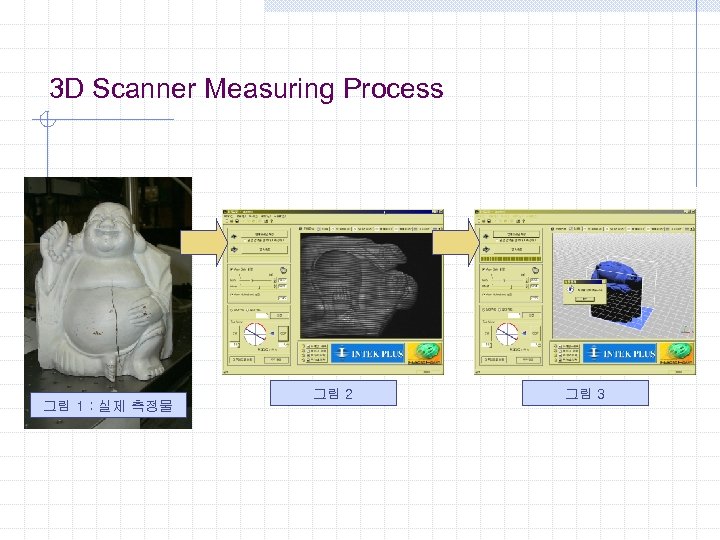Click the Save disk icon in 그림 2 window toolbar
This screenshot has height=540, width=720.
[237, 221]
